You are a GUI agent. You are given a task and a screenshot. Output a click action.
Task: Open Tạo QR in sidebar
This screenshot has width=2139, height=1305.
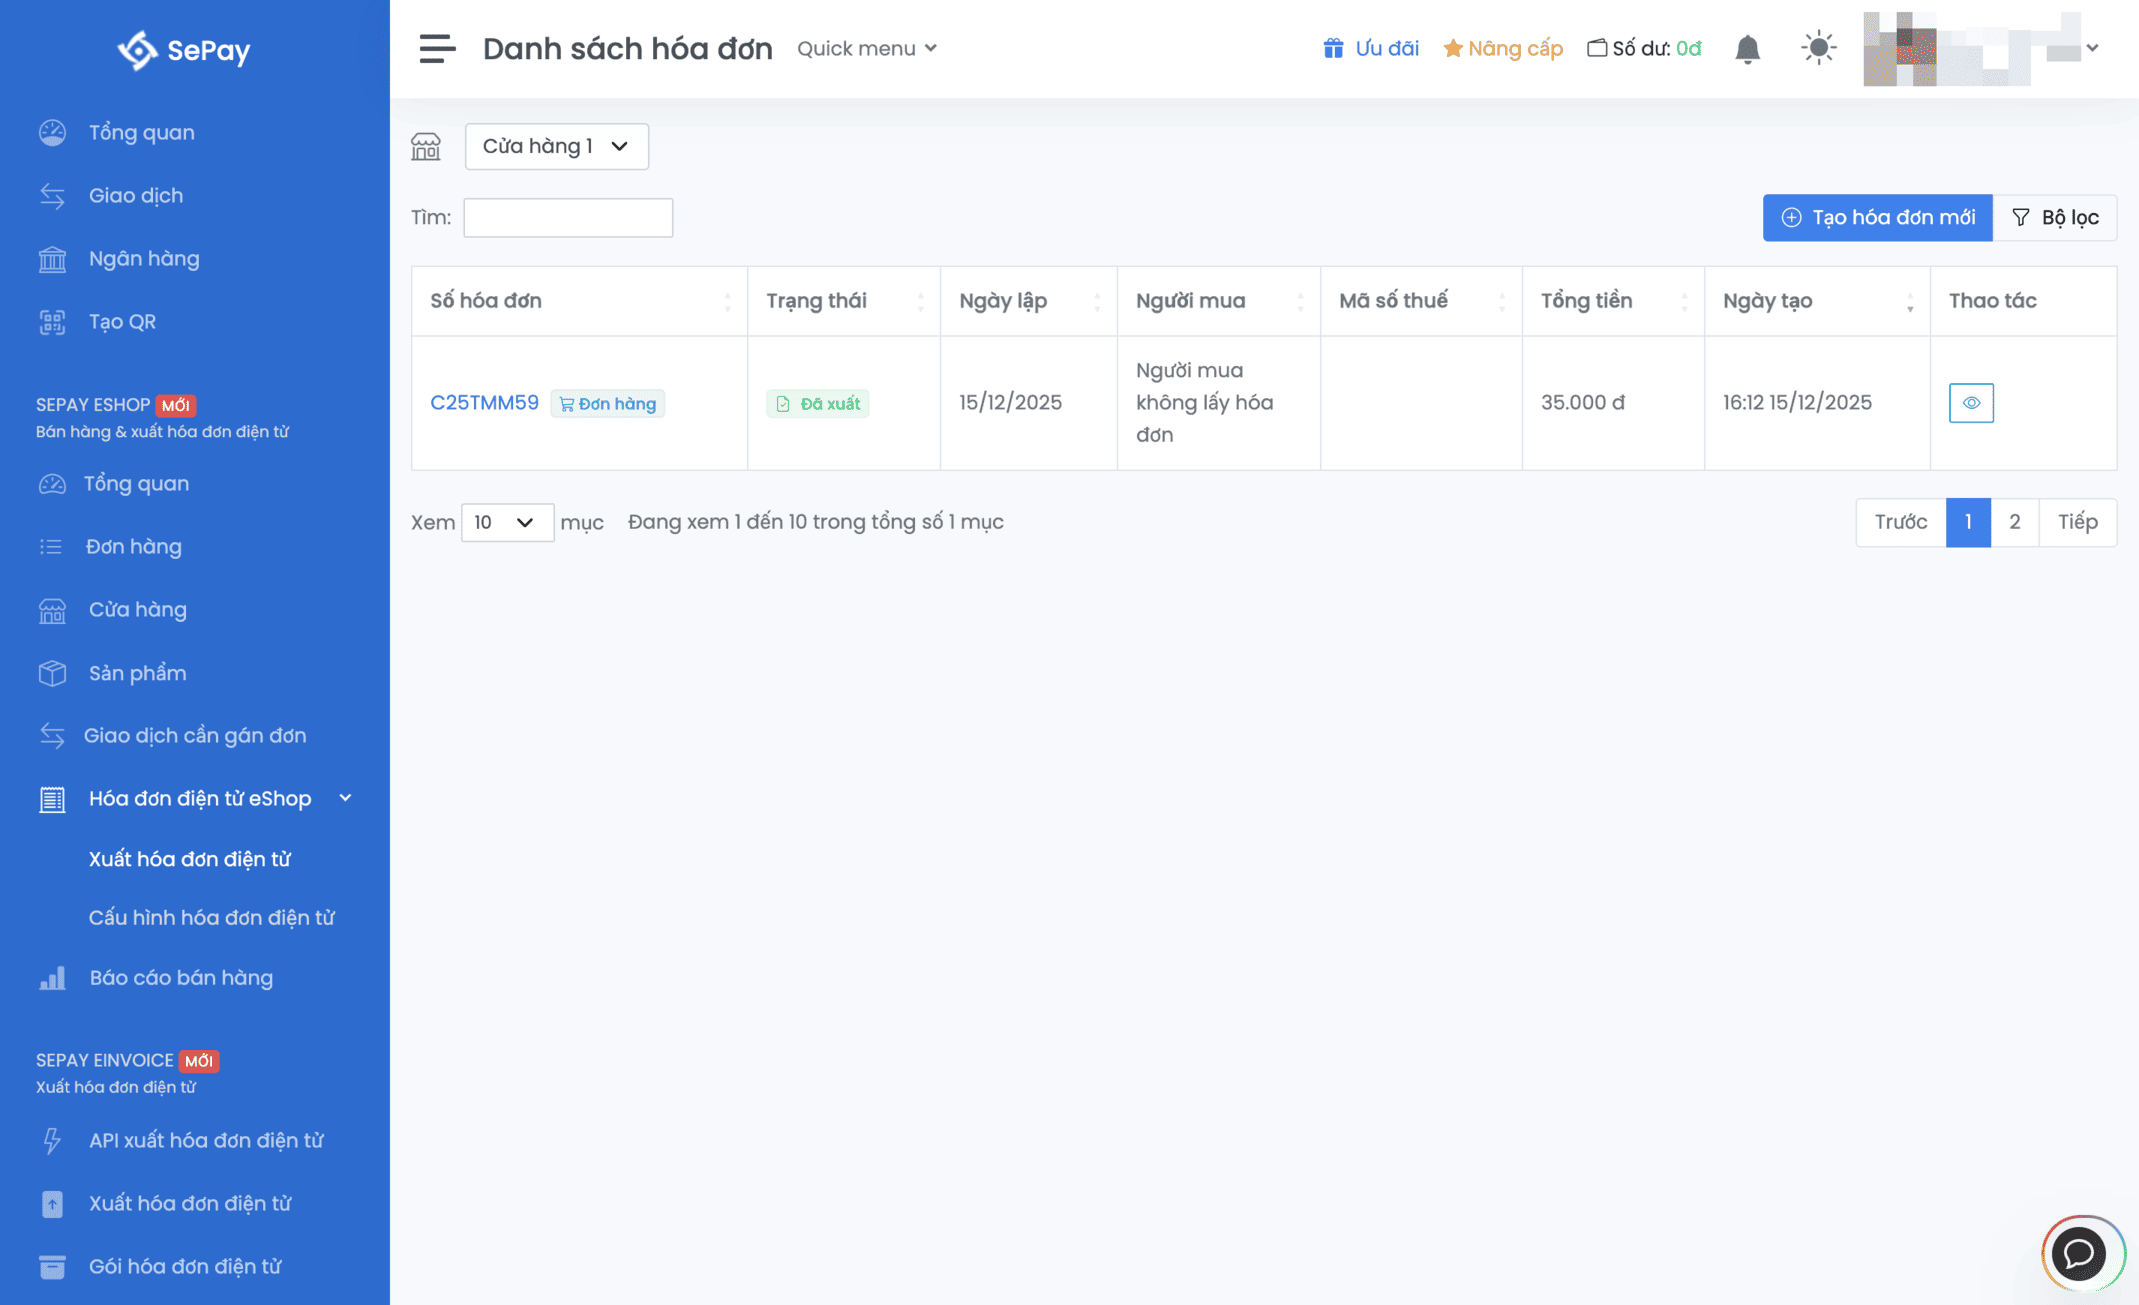[122, 322]
